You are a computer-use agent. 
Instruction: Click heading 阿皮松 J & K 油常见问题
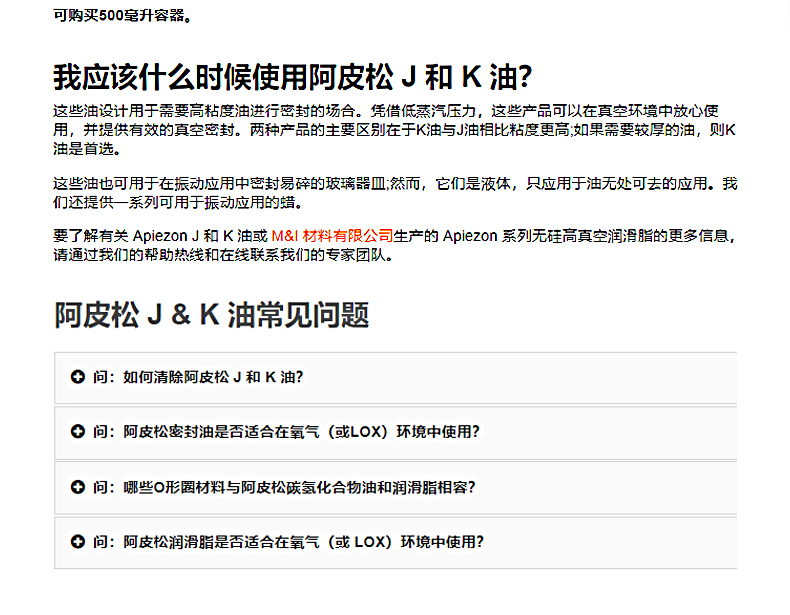pyautogui.click(x=212, y=315)
